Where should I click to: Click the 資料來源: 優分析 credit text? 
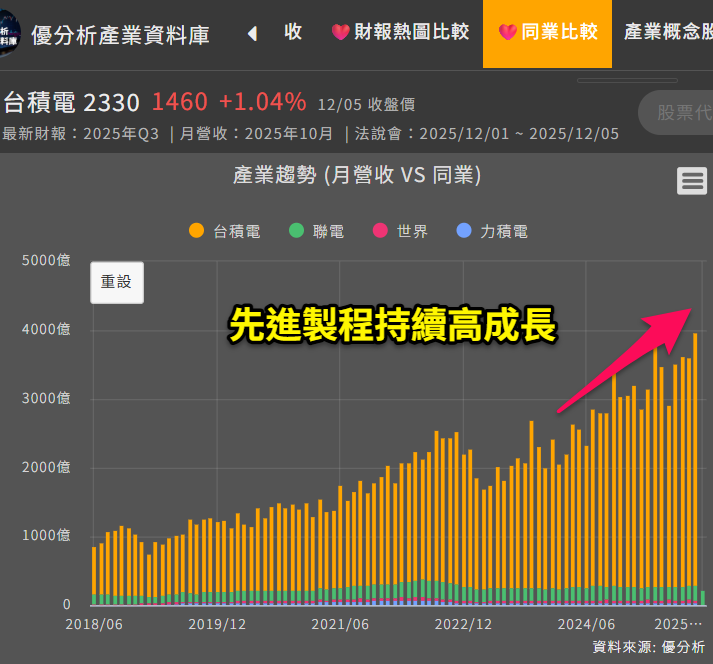click(x=648, y=647)
